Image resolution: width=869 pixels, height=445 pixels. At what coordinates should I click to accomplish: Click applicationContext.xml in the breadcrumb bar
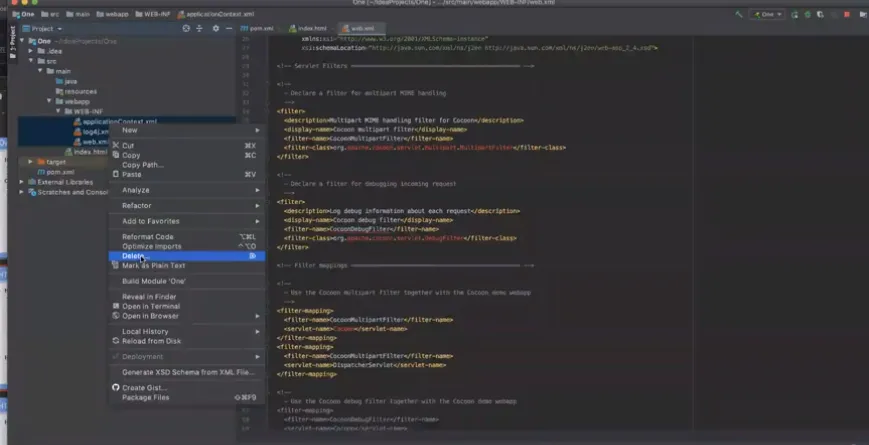[x=216, y=14]
